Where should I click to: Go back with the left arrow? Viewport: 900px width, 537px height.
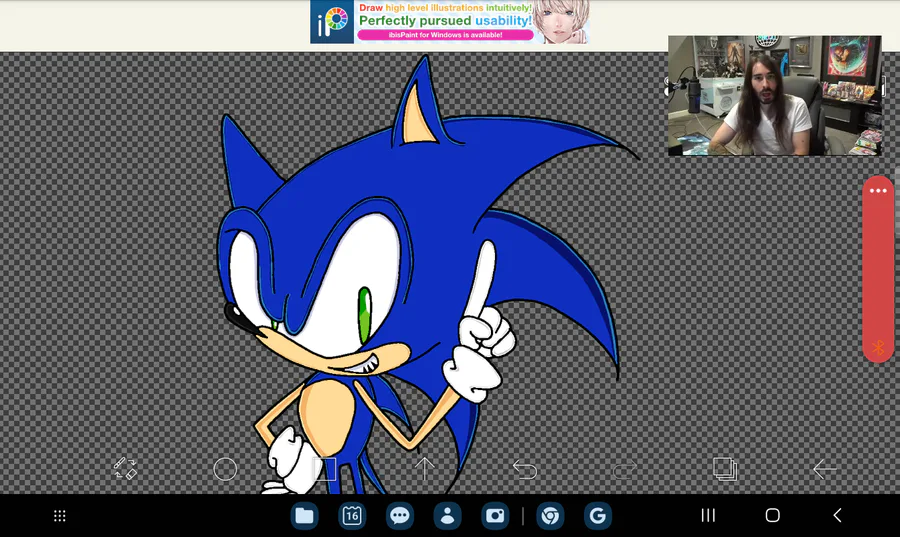pyautogui.click(x=825, y=469)
